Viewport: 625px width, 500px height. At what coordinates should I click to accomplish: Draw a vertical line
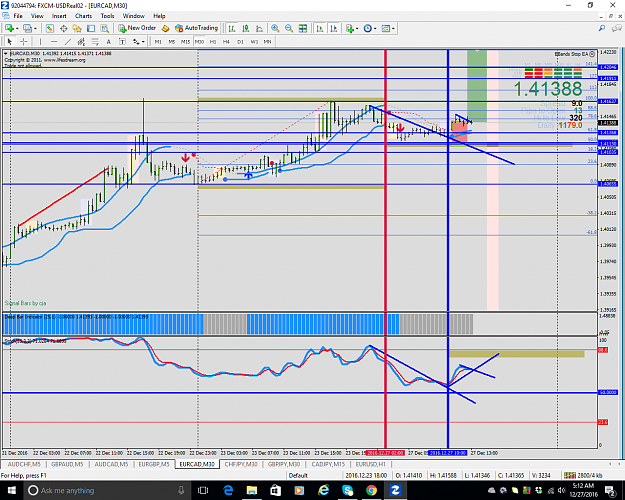click(40, 41)
